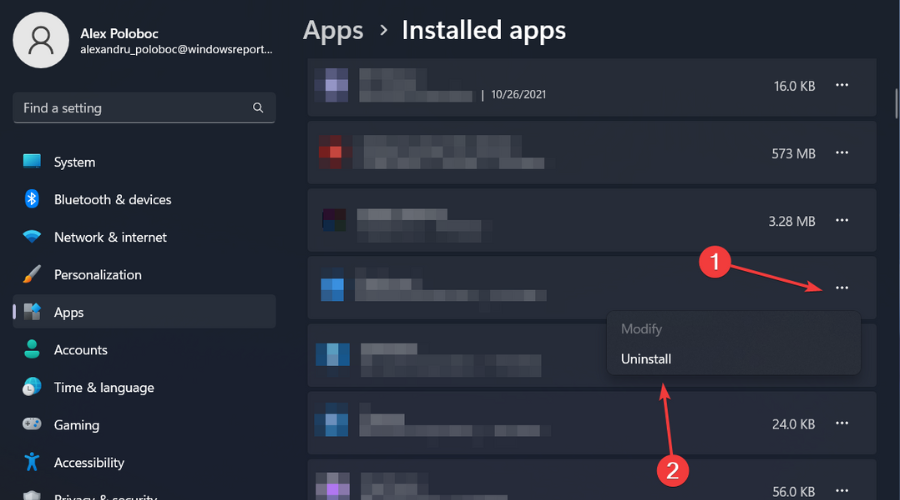
Task: Select the Apps category label
Action: pos(69,312)
